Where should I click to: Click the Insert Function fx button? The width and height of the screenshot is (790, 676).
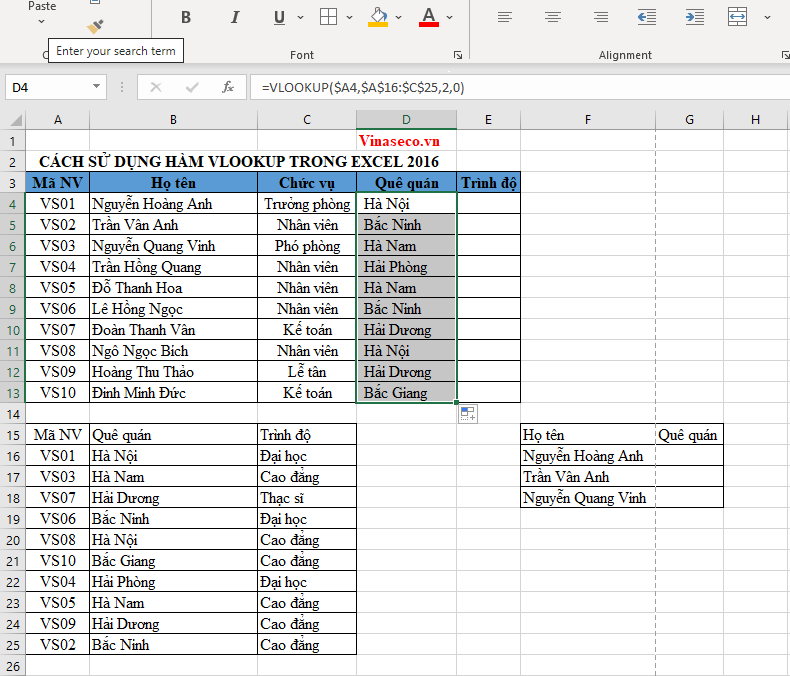[x=228, y=87]
